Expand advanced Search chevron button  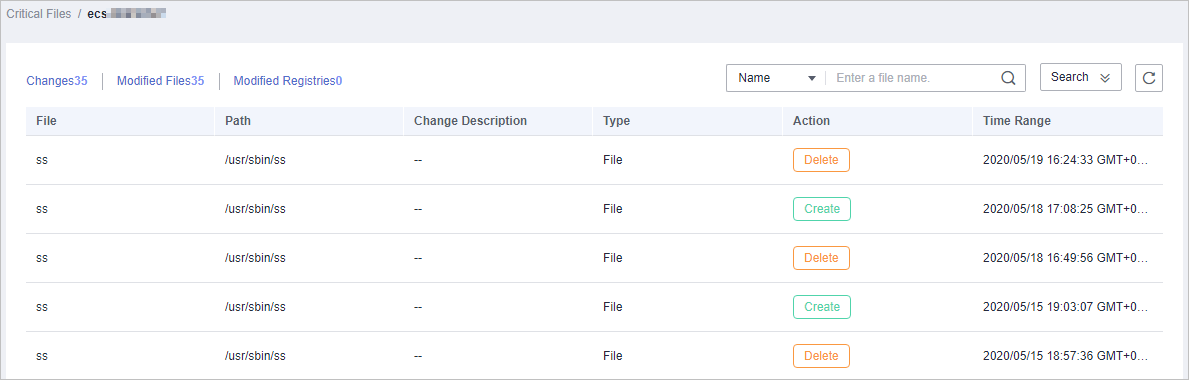pos(1081,77)
